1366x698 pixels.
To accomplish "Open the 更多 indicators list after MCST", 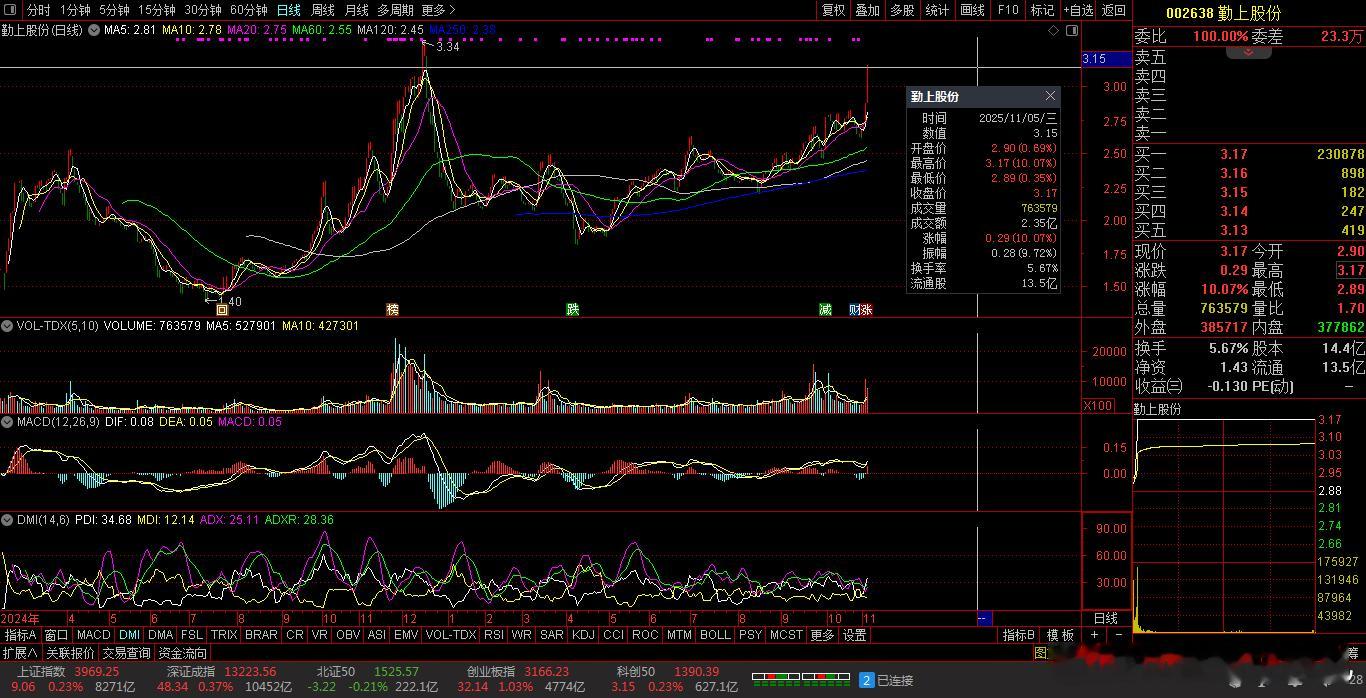I will tap(822, 635).
